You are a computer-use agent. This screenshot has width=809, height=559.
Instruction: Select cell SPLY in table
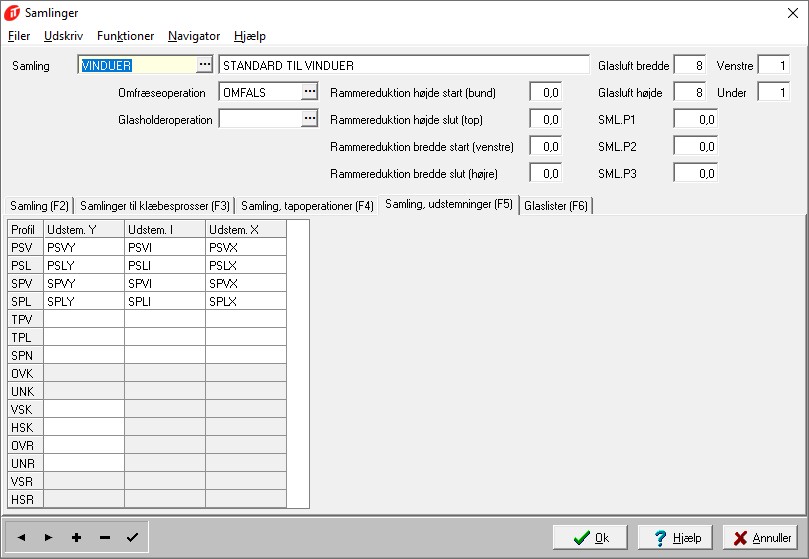[x=84, y=301]
